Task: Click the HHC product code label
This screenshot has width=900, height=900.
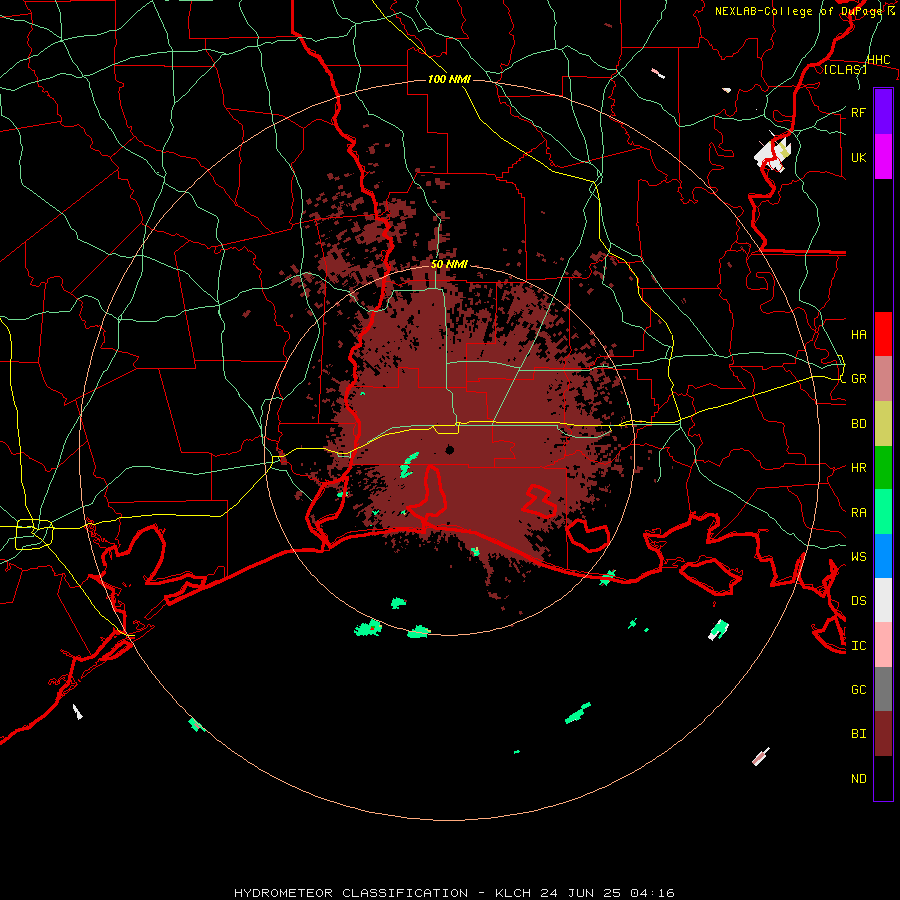Action: tap(878, 60)
